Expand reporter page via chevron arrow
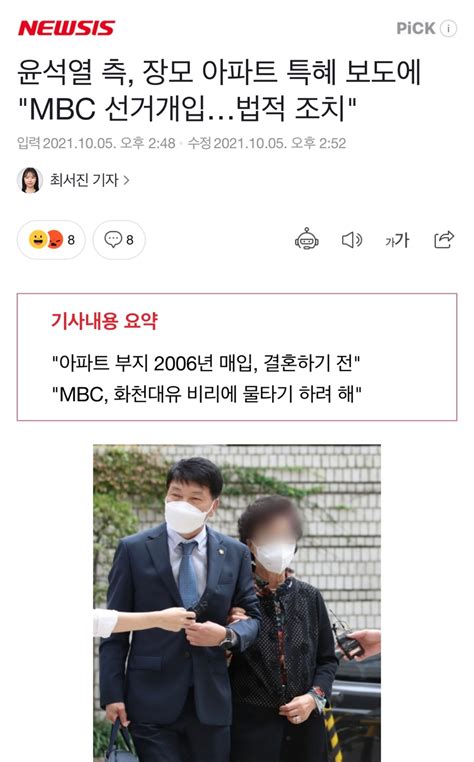The width and height of the screenshot is (474, 762). [x=126, y=180]
